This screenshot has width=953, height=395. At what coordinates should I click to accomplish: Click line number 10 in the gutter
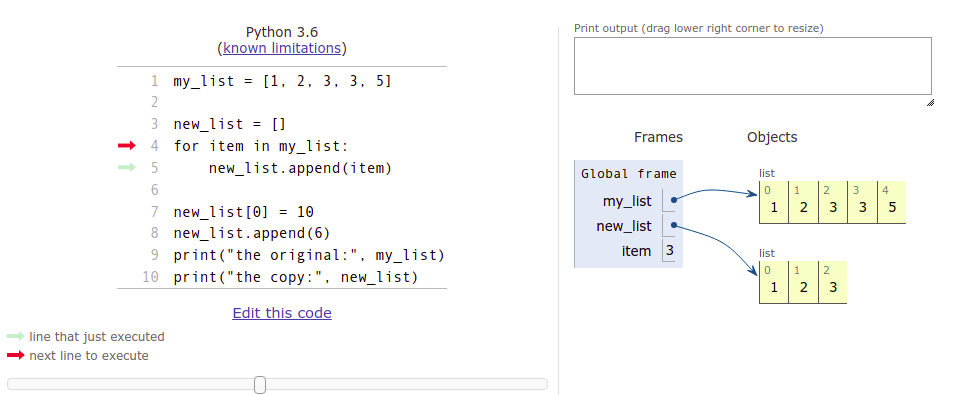[150, 278]
